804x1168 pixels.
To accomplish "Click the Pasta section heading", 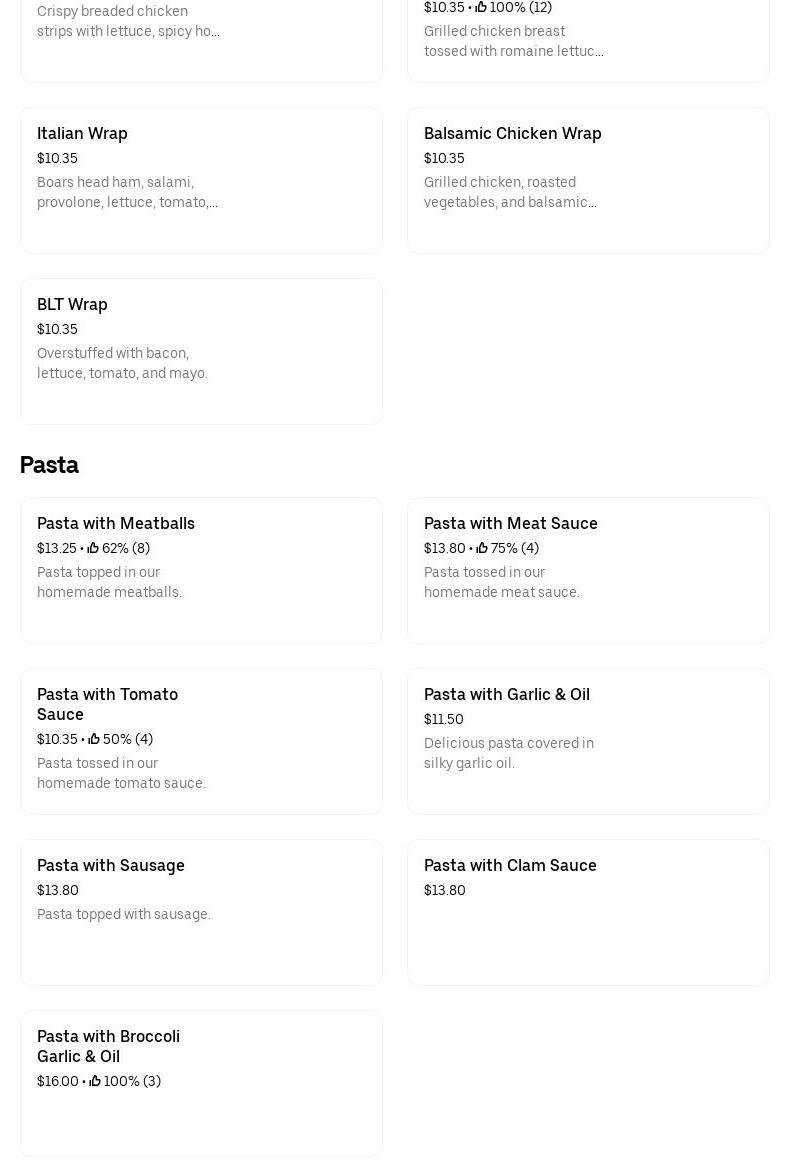I will (49, 465).
